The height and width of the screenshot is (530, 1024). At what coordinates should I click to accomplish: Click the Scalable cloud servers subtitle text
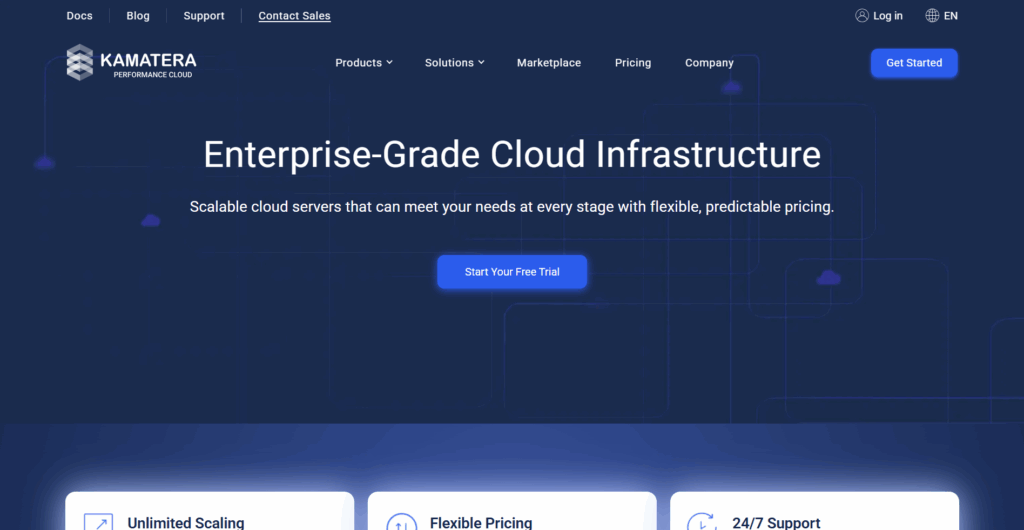click(512, 208)
